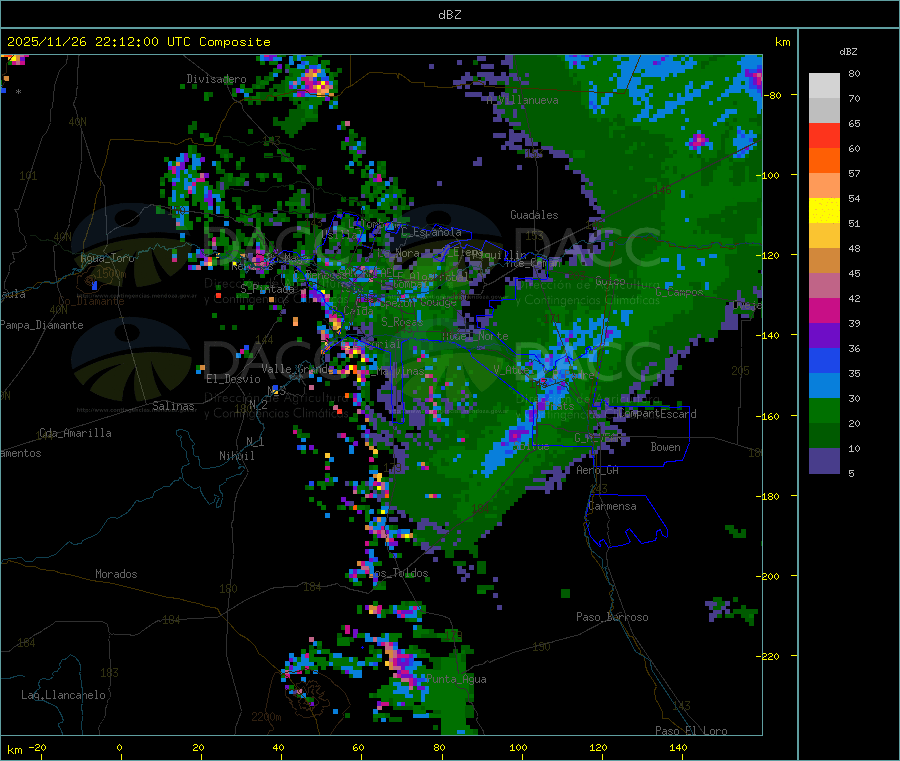Click the 0 km horizontal axis tick
The height and width of the screenshot is (761, 900).
click(x=119, y=747)
